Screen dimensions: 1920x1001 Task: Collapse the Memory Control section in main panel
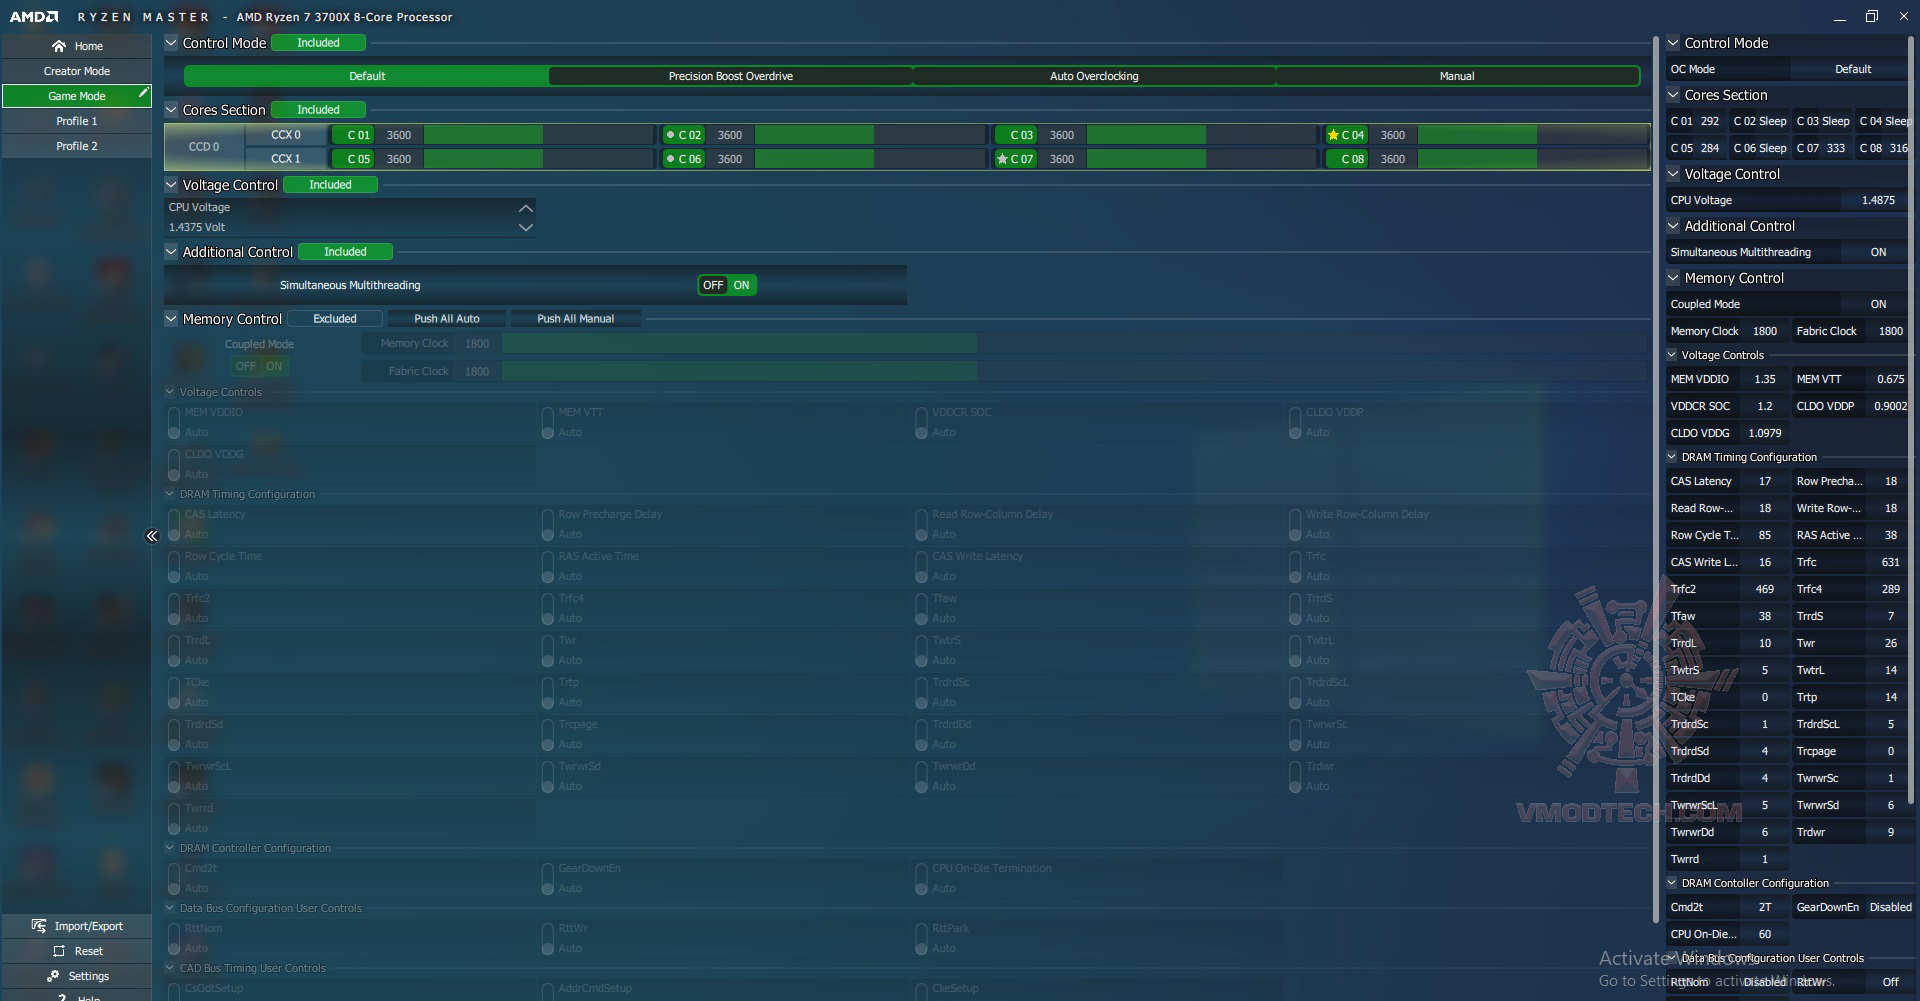(171, 319)
